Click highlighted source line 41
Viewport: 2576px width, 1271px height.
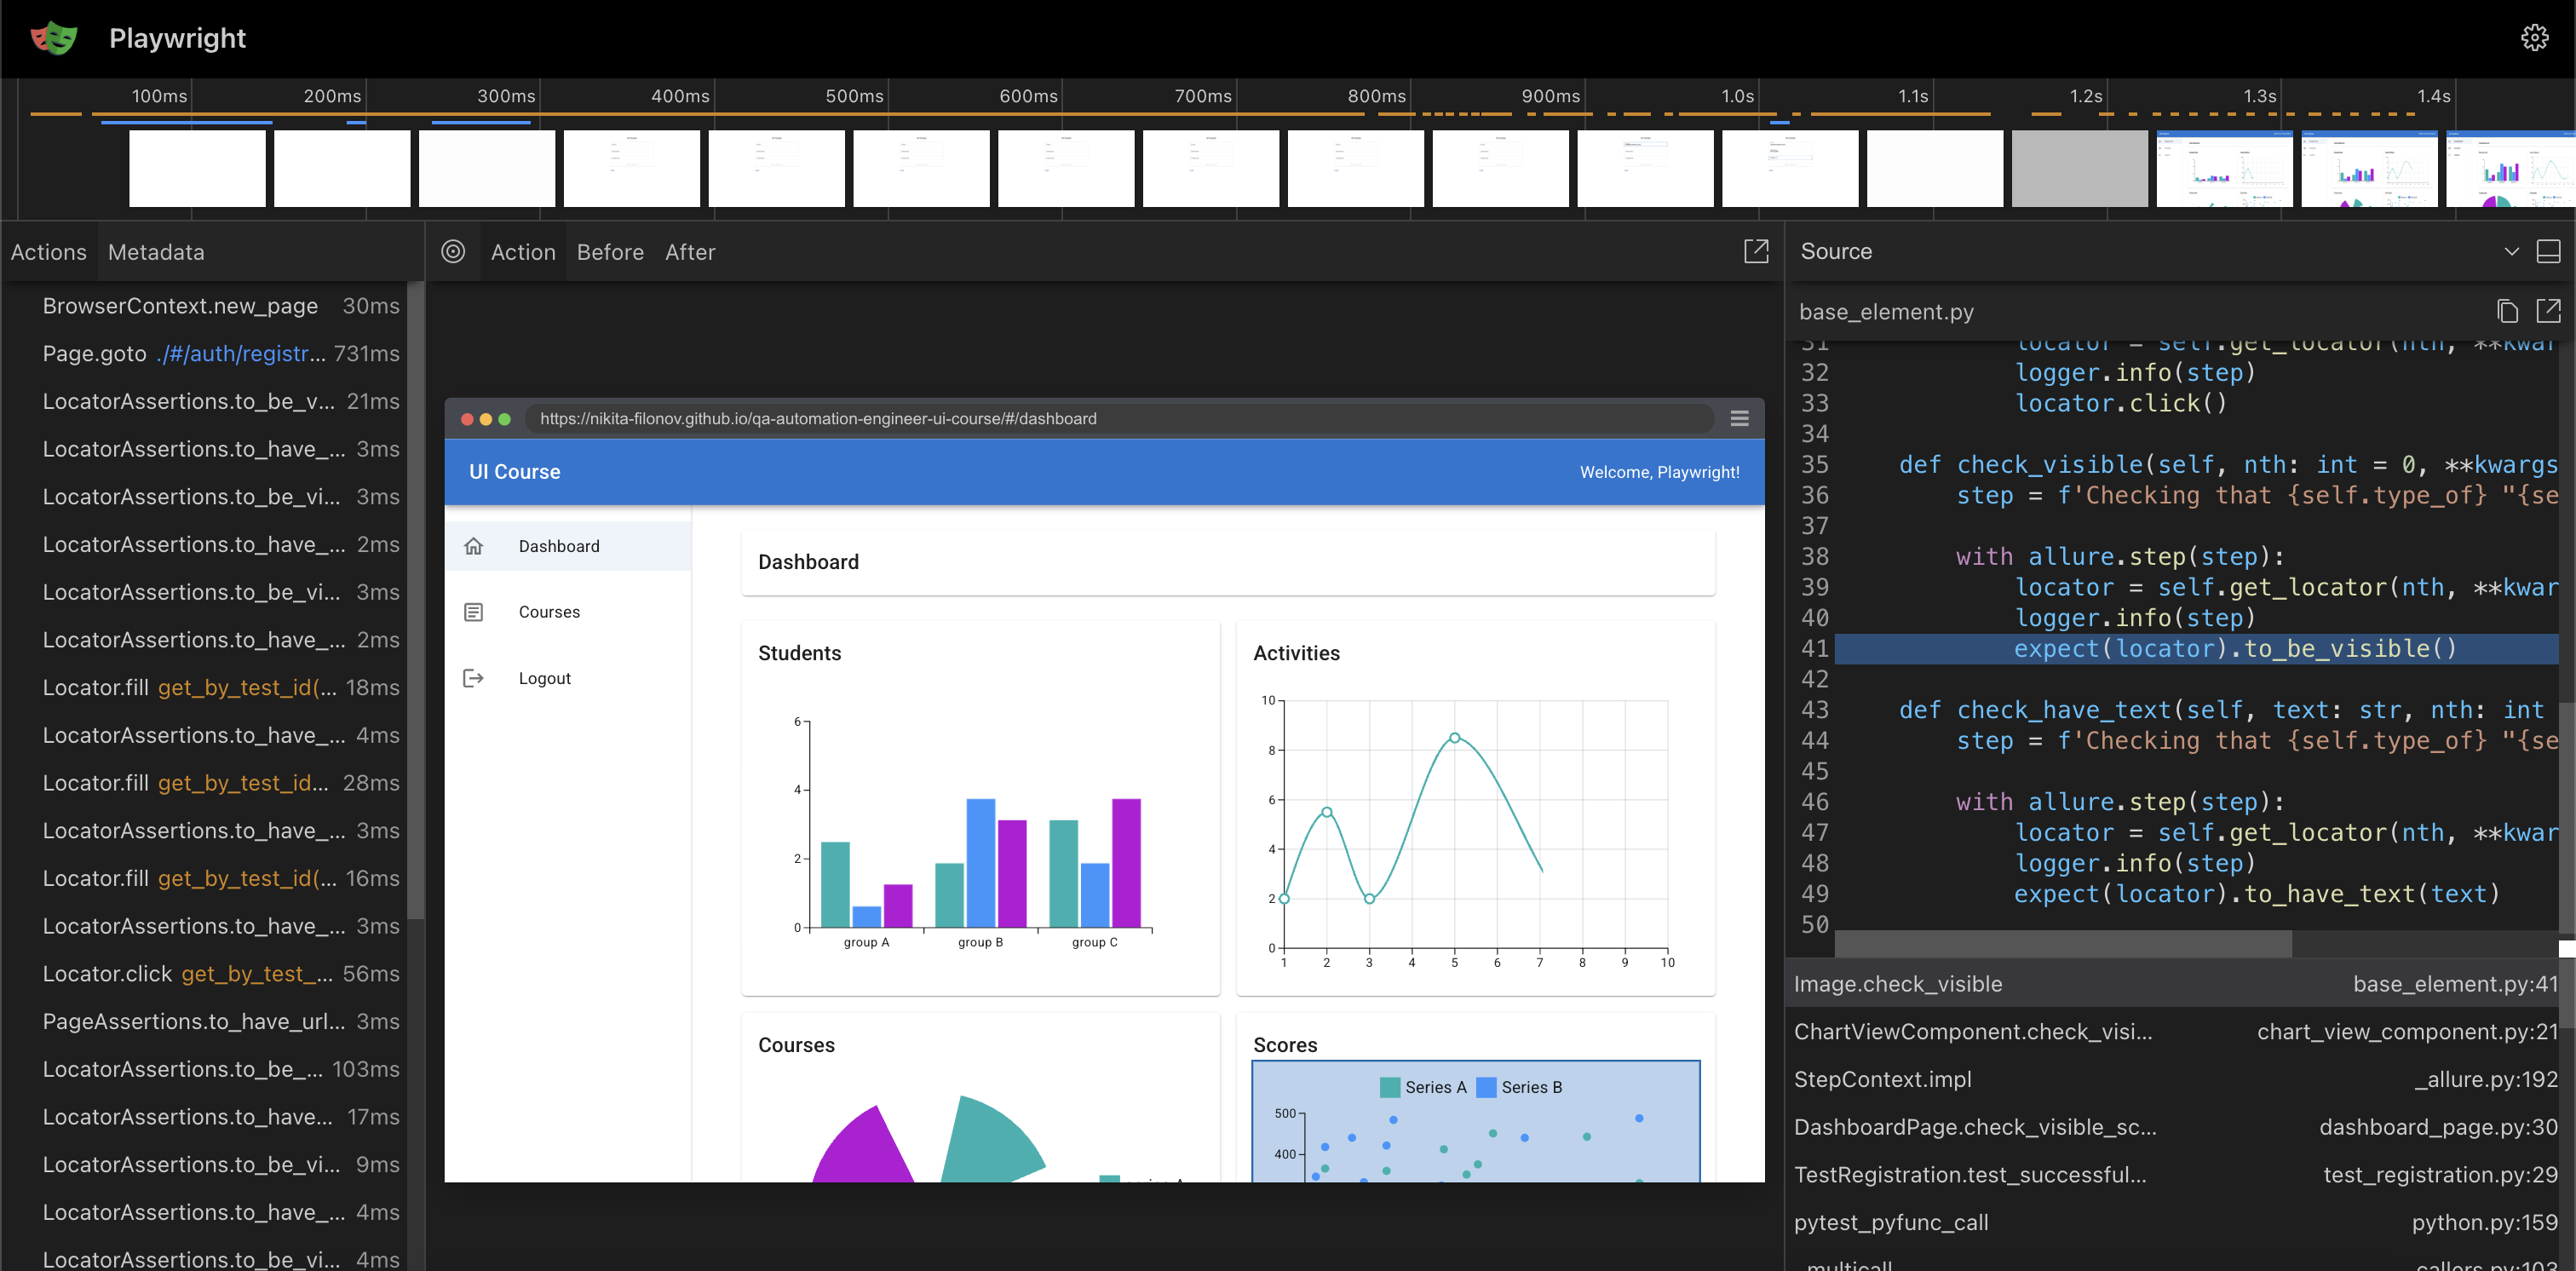pos(2195,649)
